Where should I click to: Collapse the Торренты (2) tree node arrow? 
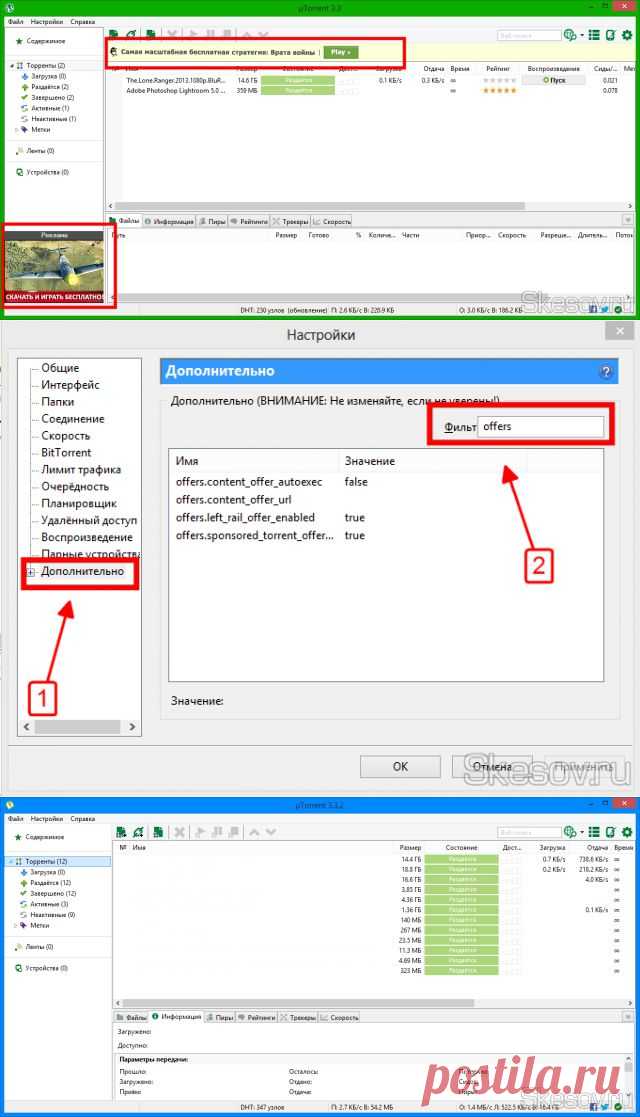click(12, 66)
